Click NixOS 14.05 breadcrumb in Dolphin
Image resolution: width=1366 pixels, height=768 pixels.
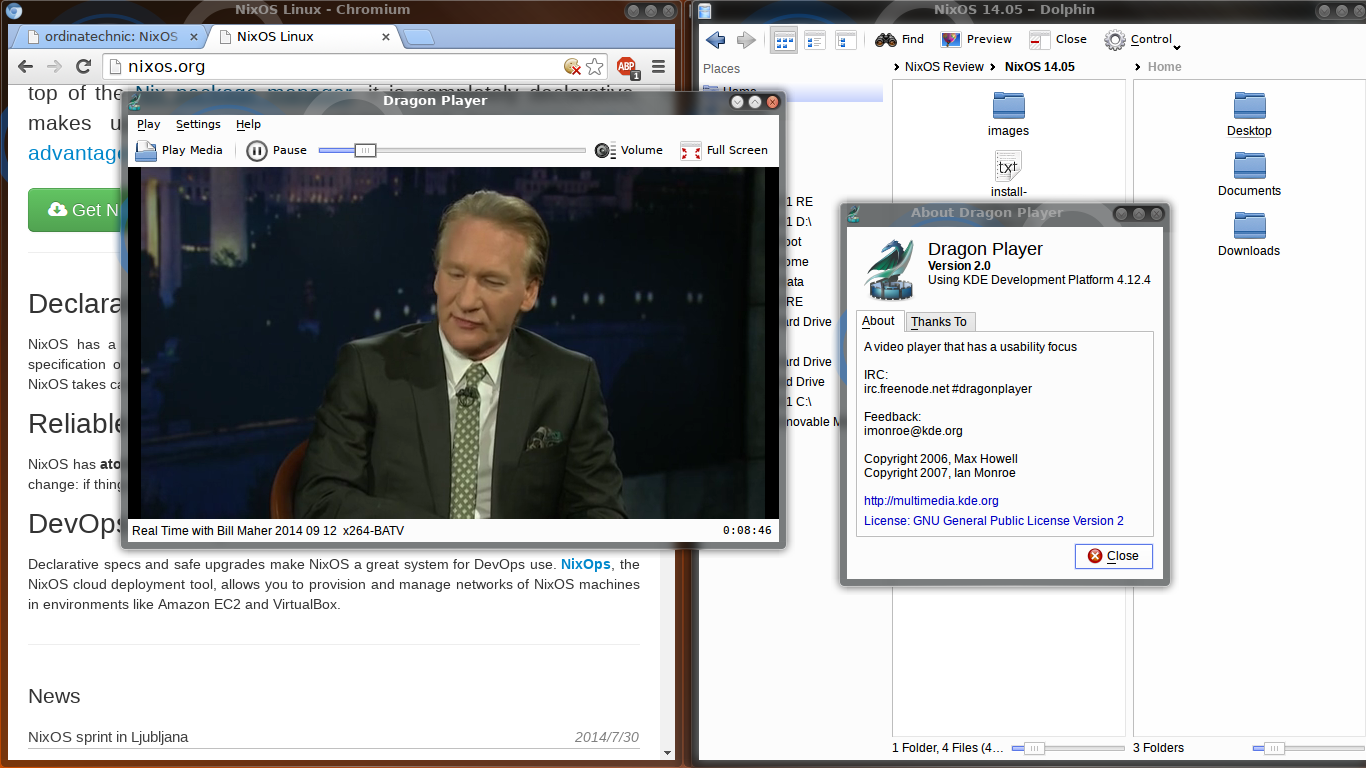click(1039, 67)
